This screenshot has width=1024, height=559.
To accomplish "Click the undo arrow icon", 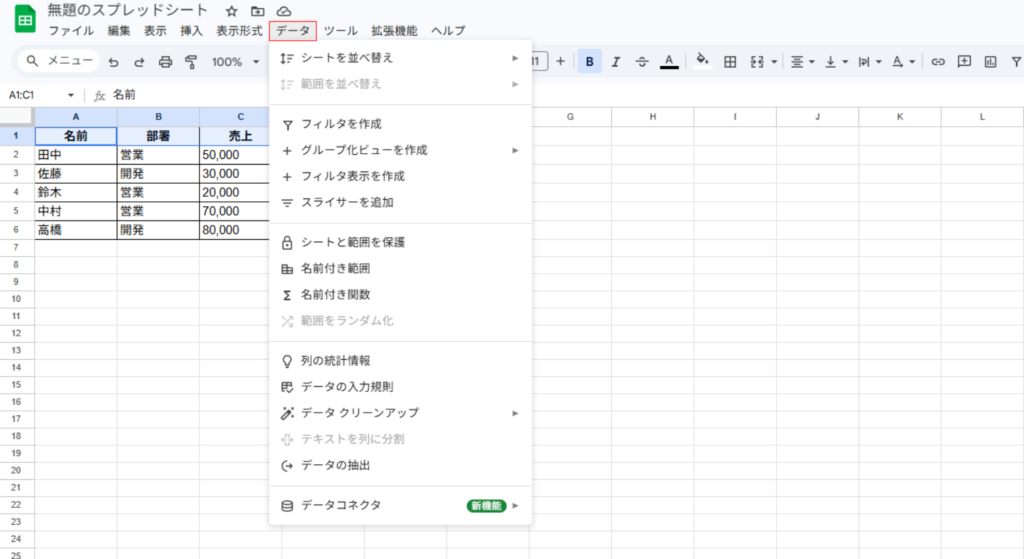I will point(114,62).
